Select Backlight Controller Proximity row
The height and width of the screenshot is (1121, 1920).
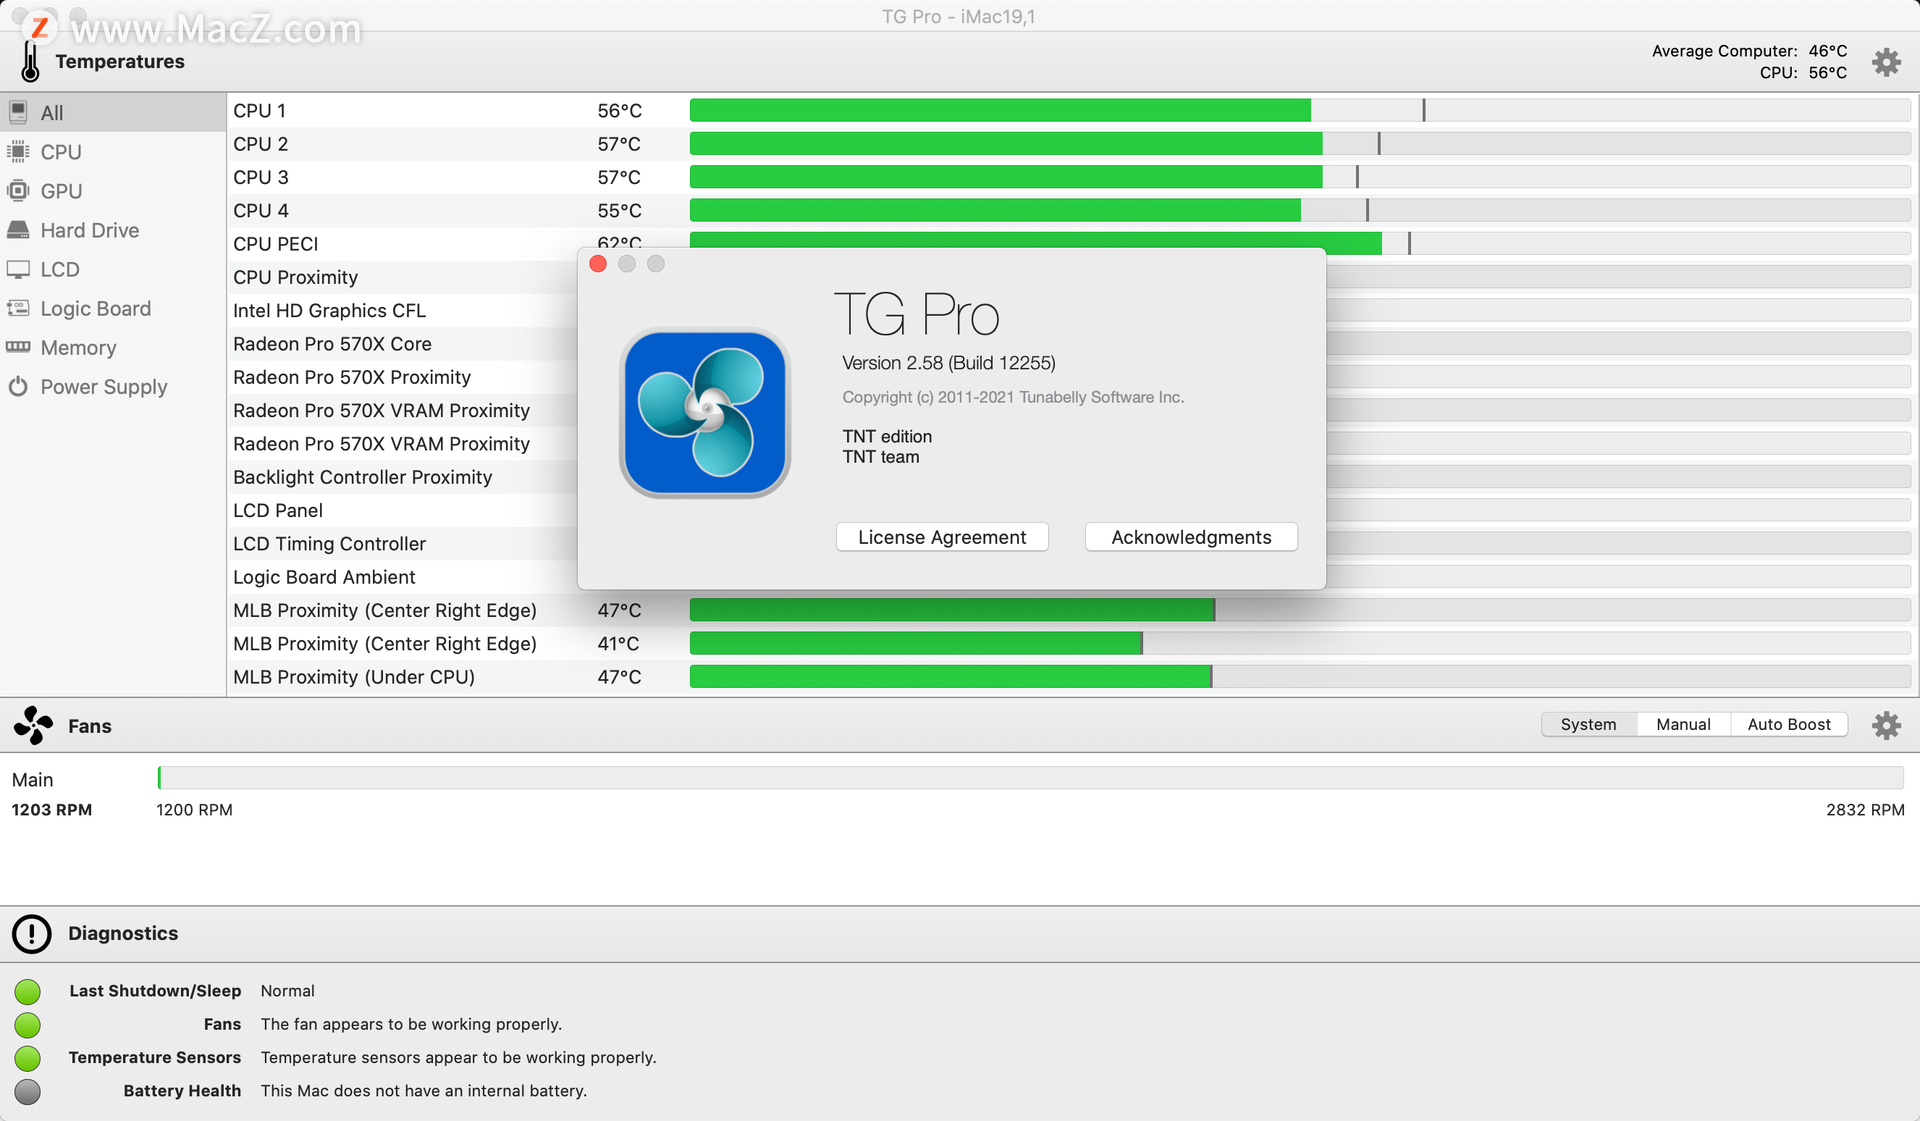(403, 477)
